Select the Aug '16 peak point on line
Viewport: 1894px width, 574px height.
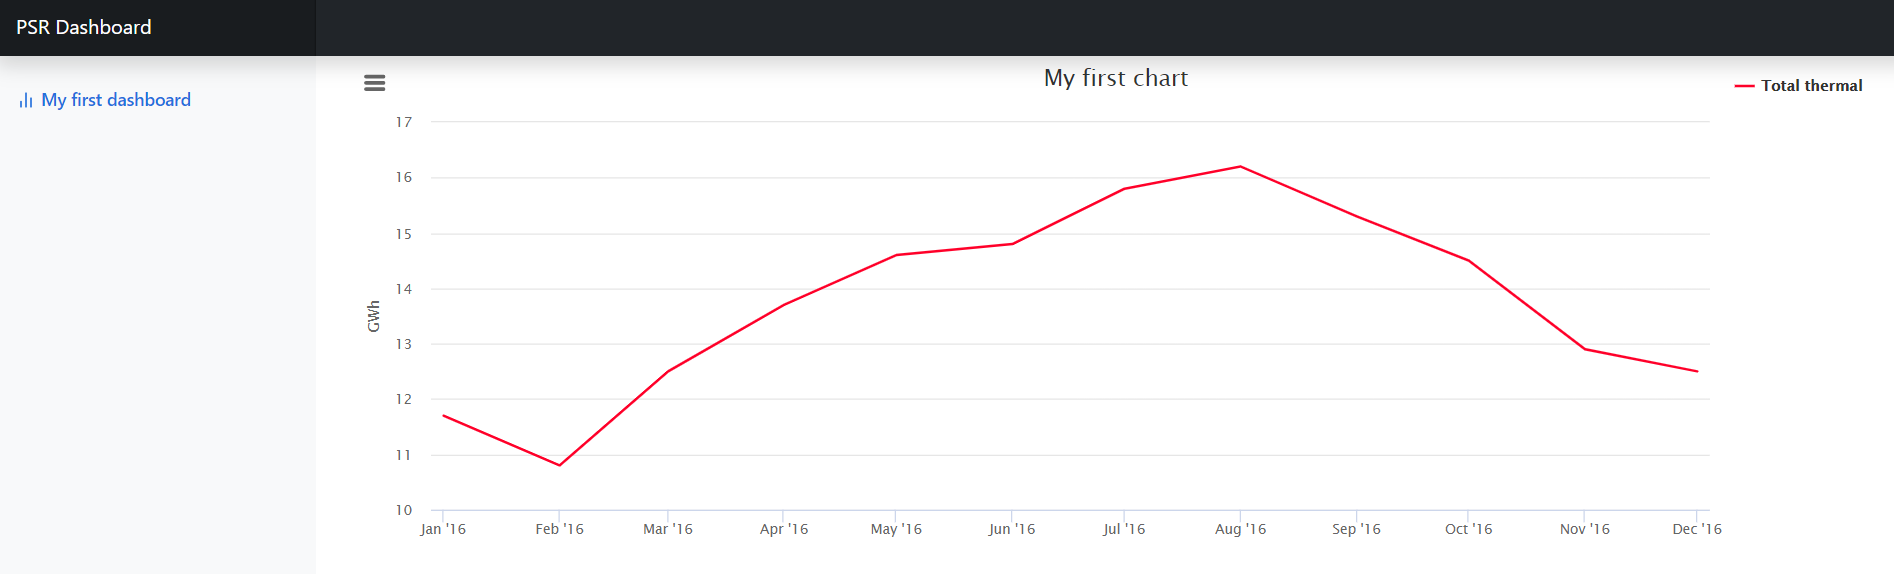[1240, 167]
